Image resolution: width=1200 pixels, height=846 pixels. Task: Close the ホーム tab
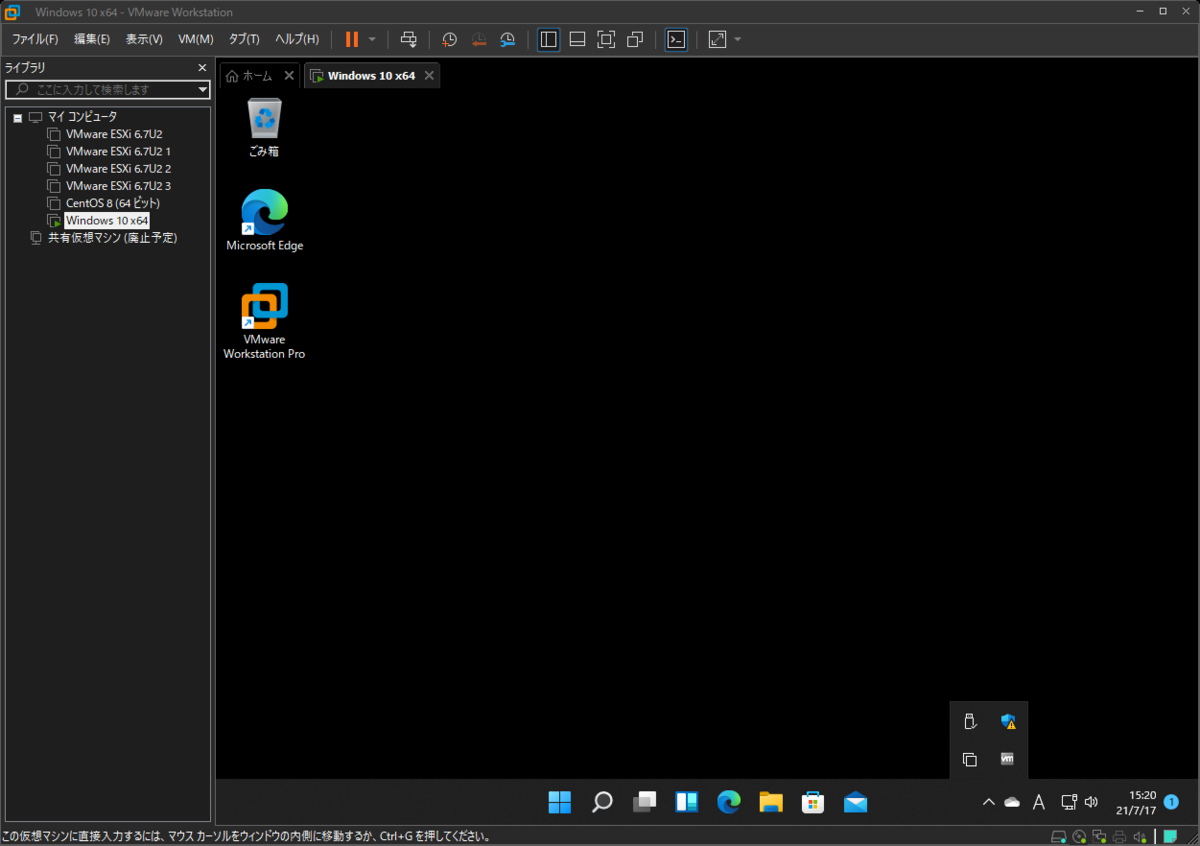click(289, 76)
